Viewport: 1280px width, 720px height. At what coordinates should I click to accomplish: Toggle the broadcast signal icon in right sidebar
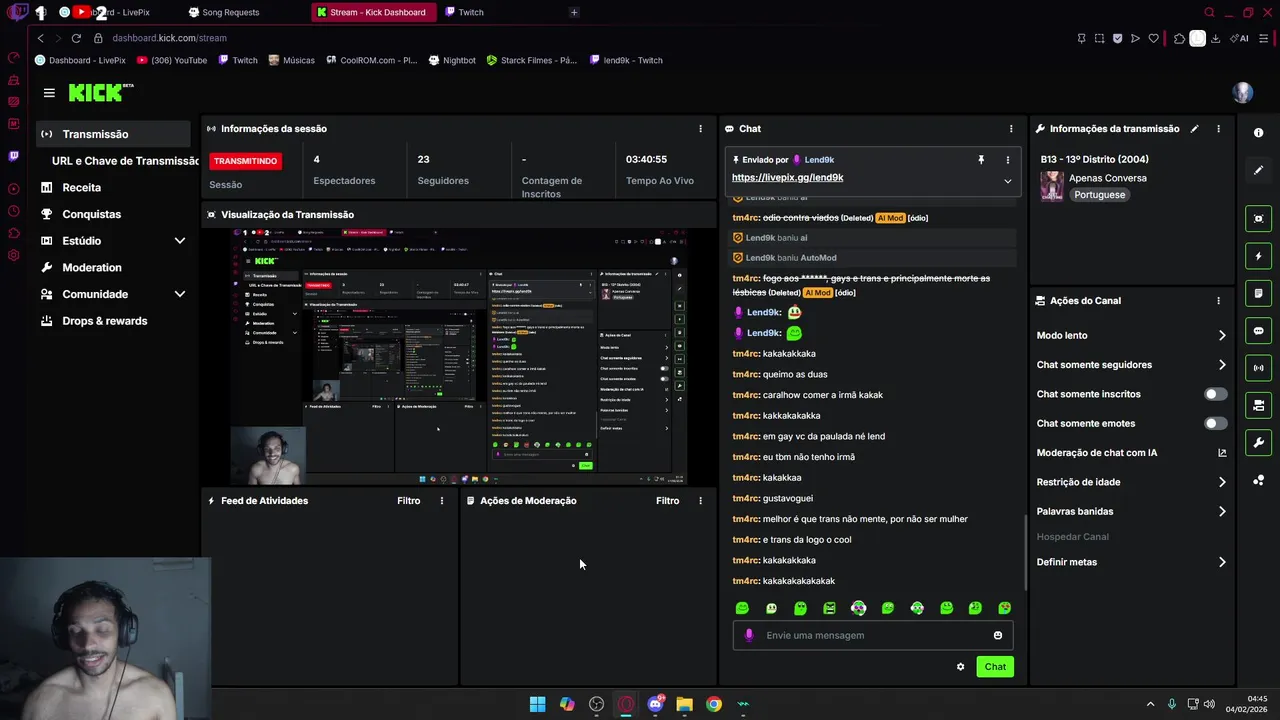(1258, 368)
